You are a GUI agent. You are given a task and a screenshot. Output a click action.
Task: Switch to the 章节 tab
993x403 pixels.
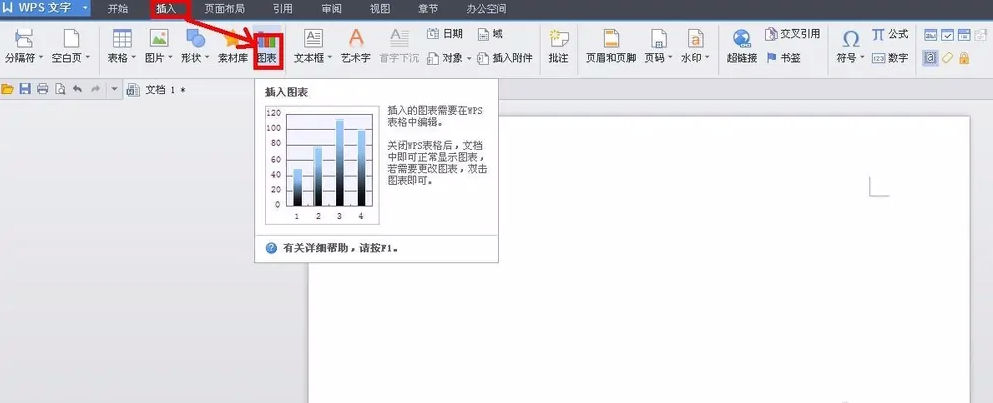click(428, 9)
